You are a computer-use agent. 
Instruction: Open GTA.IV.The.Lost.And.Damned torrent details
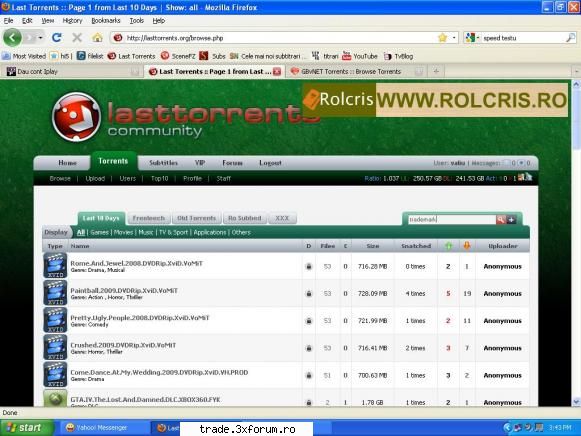(145, 399)
